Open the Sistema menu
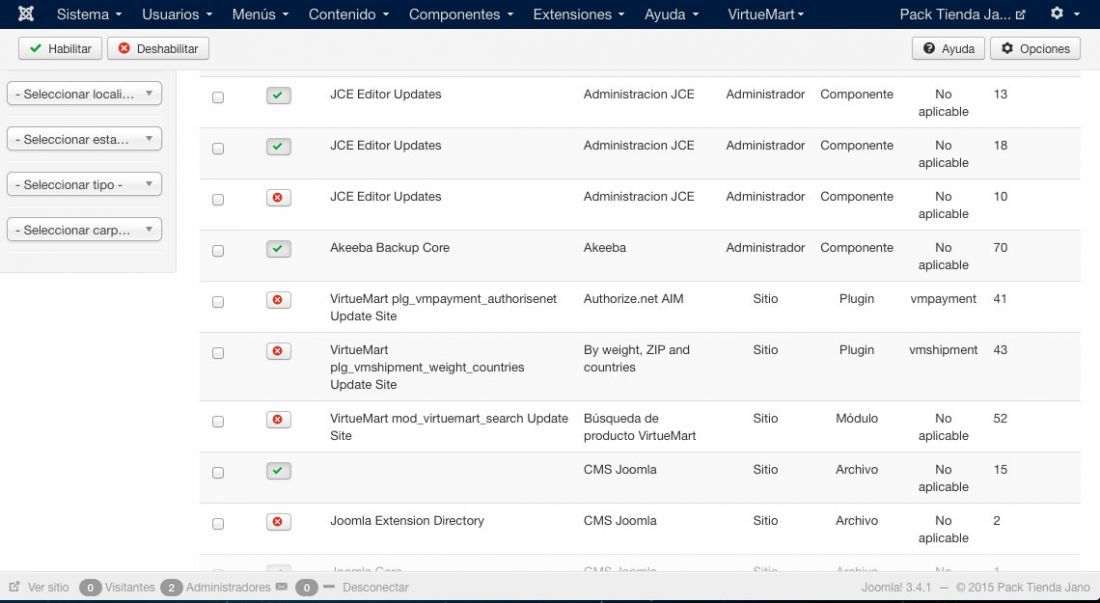 tap(89, 14)
